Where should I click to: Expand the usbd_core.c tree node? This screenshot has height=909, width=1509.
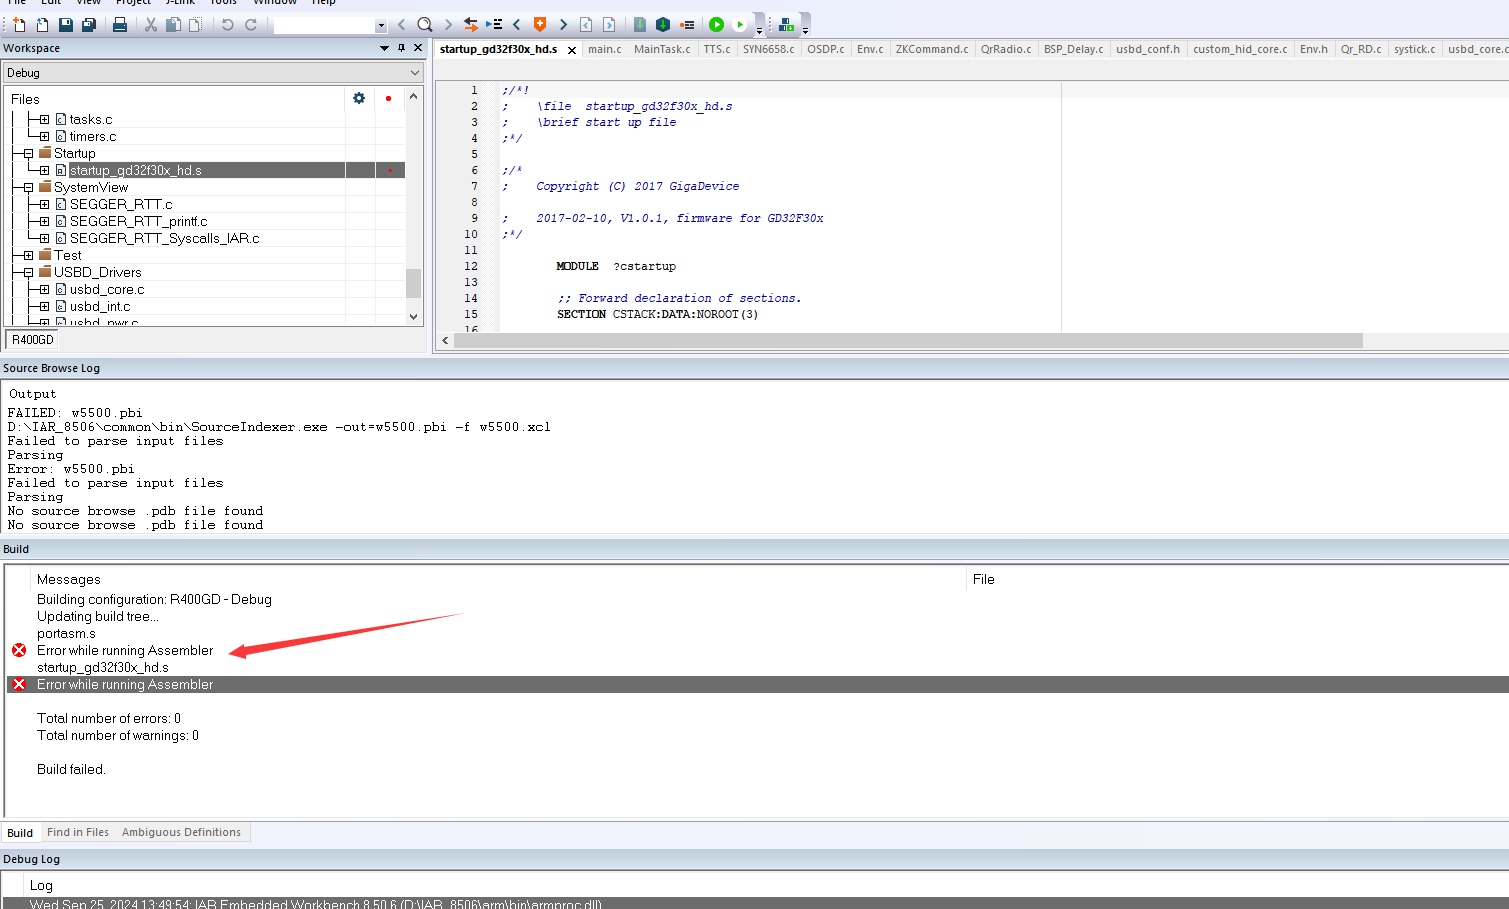click(x=44, y=290)
